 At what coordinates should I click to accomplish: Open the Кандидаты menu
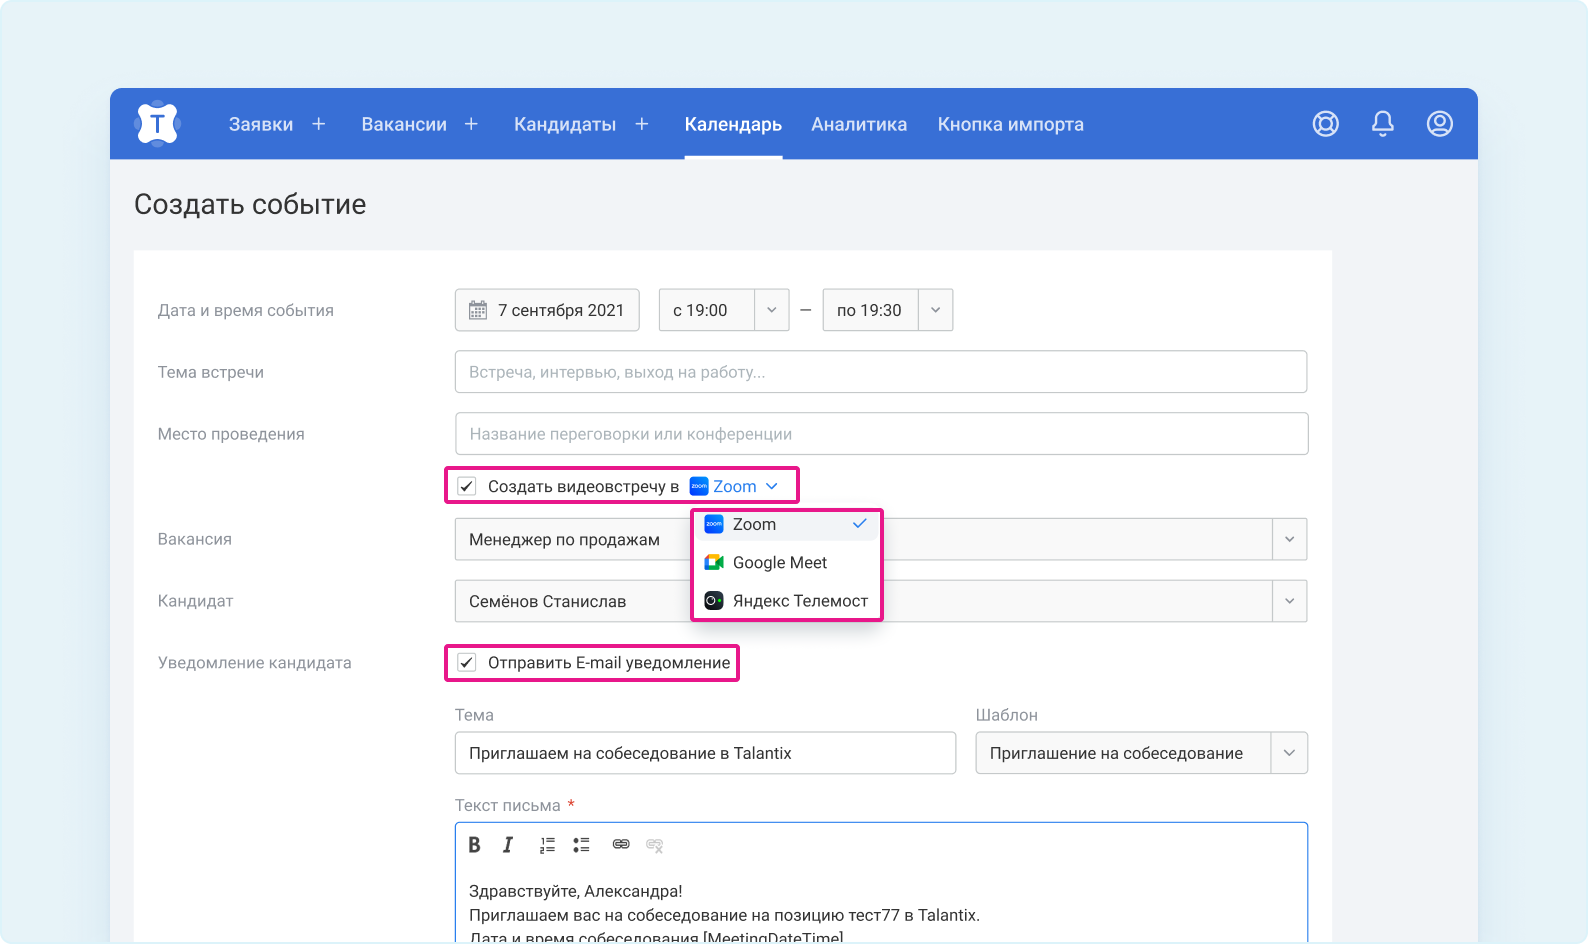pos(565,124)
